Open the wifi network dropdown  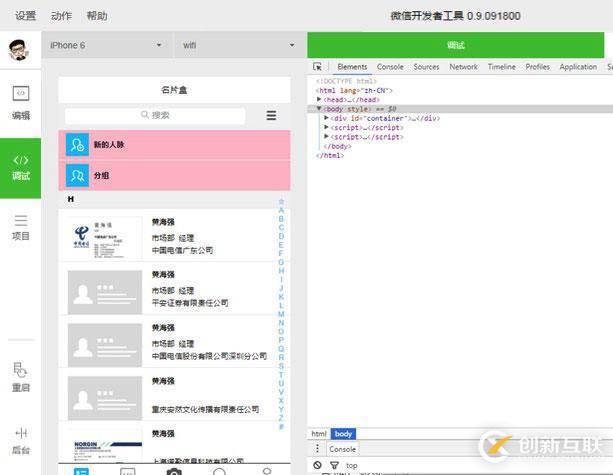coord(239,45)
